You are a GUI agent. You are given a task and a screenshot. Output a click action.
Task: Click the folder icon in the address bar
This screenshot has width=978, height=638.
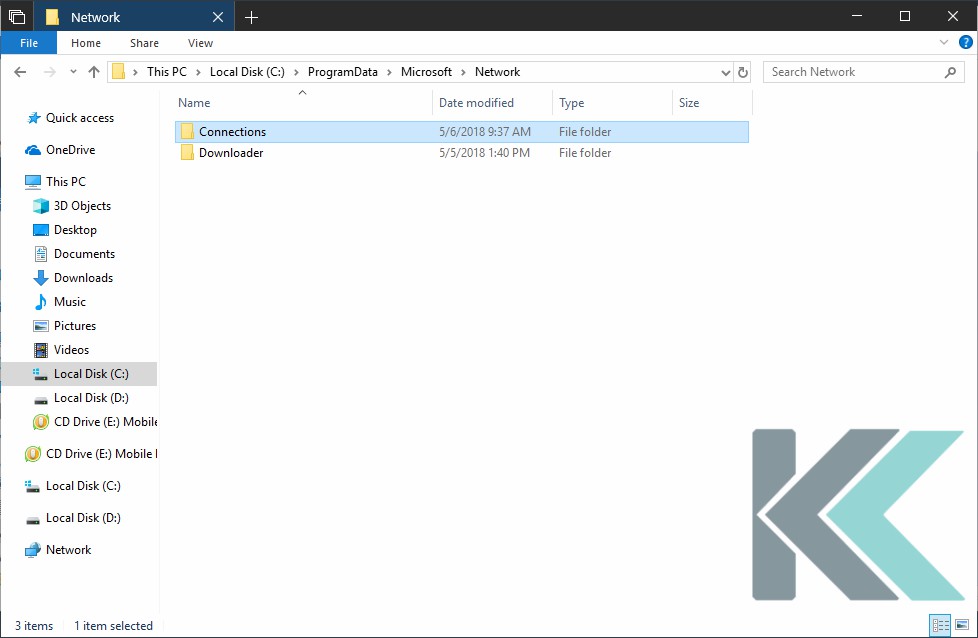click(x=118, y=71)
